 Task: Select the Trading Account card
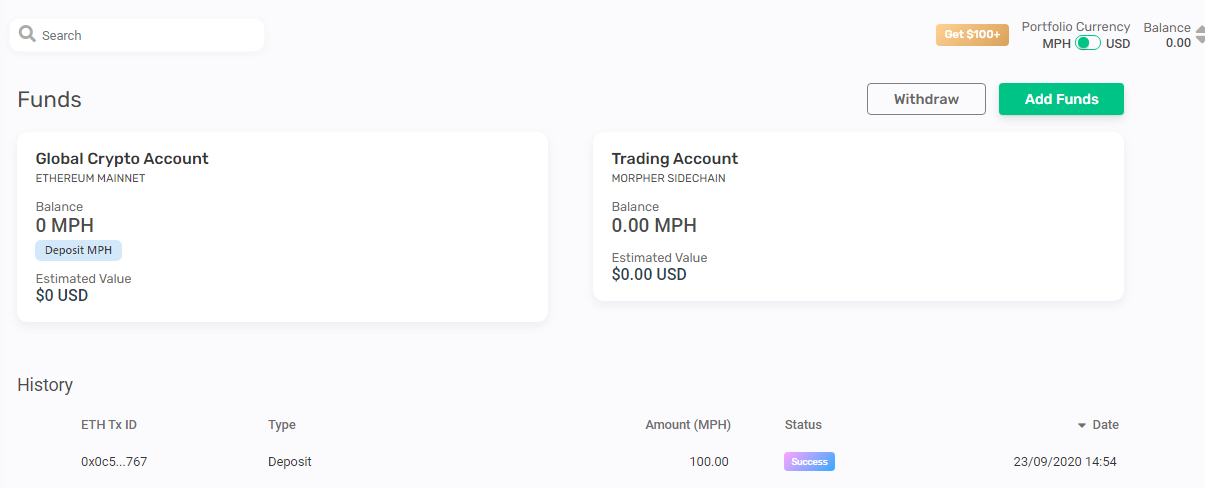[x=858, y=216]
